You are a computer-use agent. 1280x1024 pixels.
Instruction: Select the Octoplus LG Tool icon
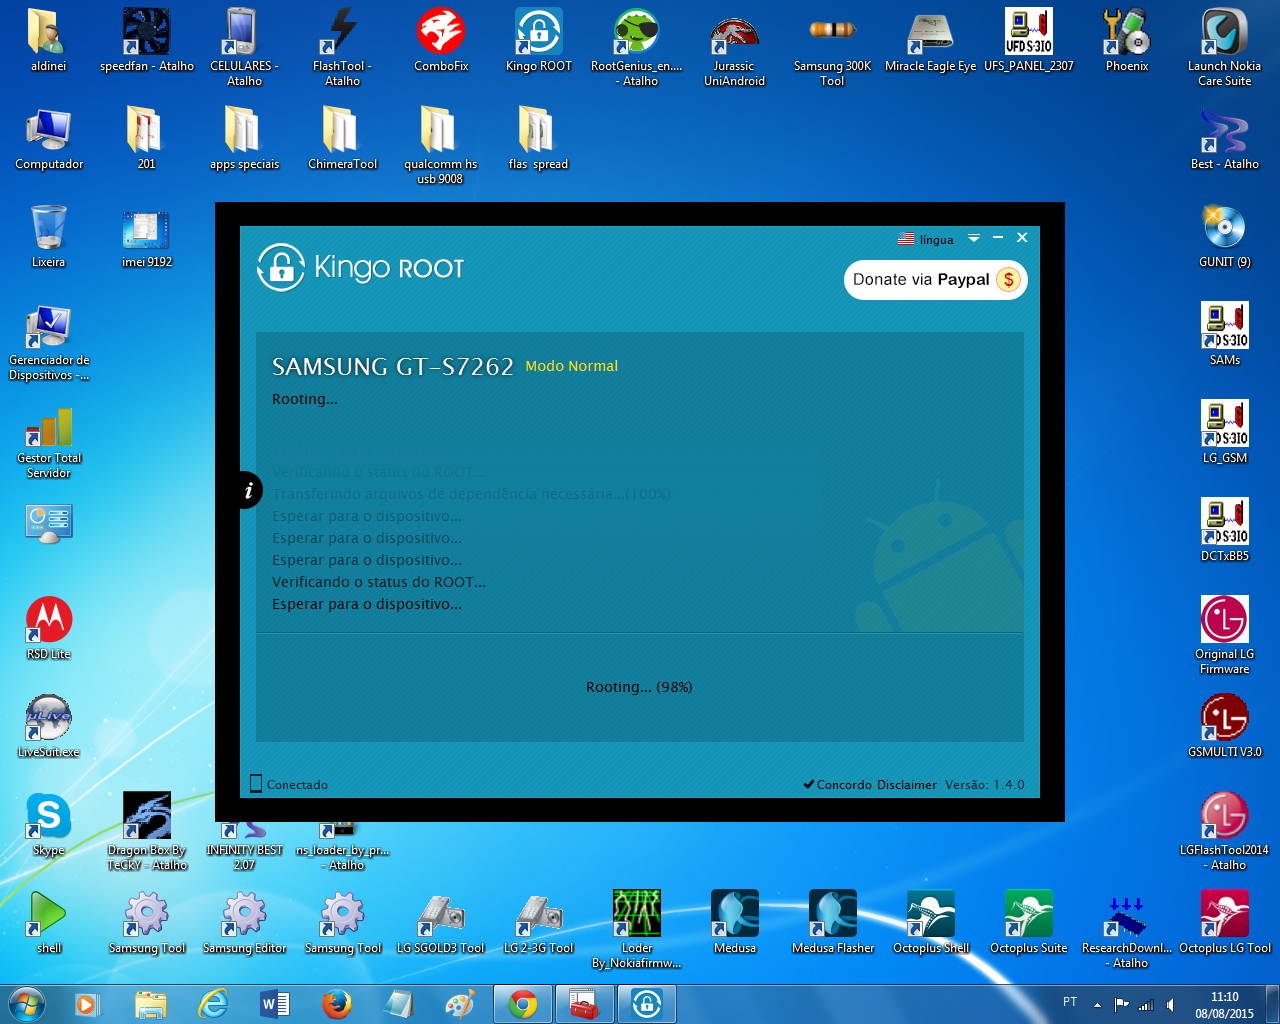tap(1225, 923)
